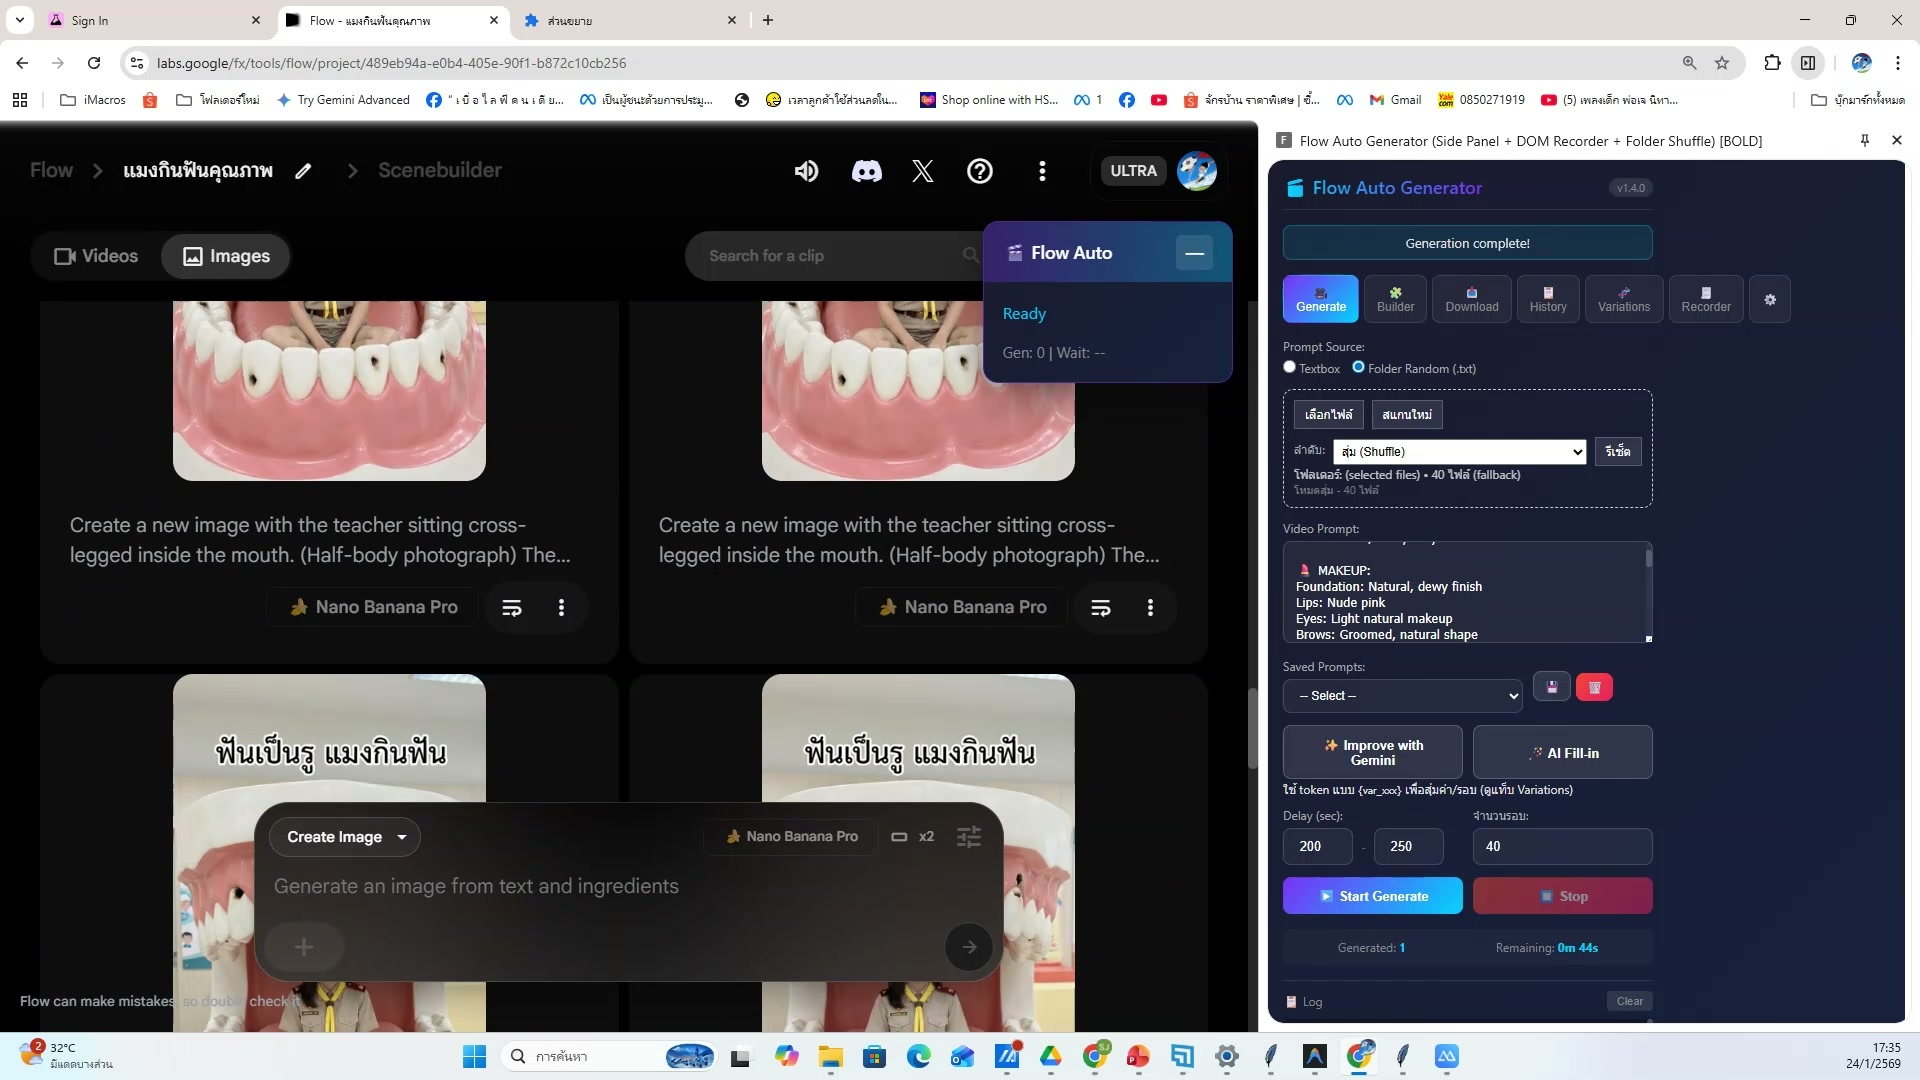Click the Search for a clip field
The image size is (1920, 1080).
(830, 256)
